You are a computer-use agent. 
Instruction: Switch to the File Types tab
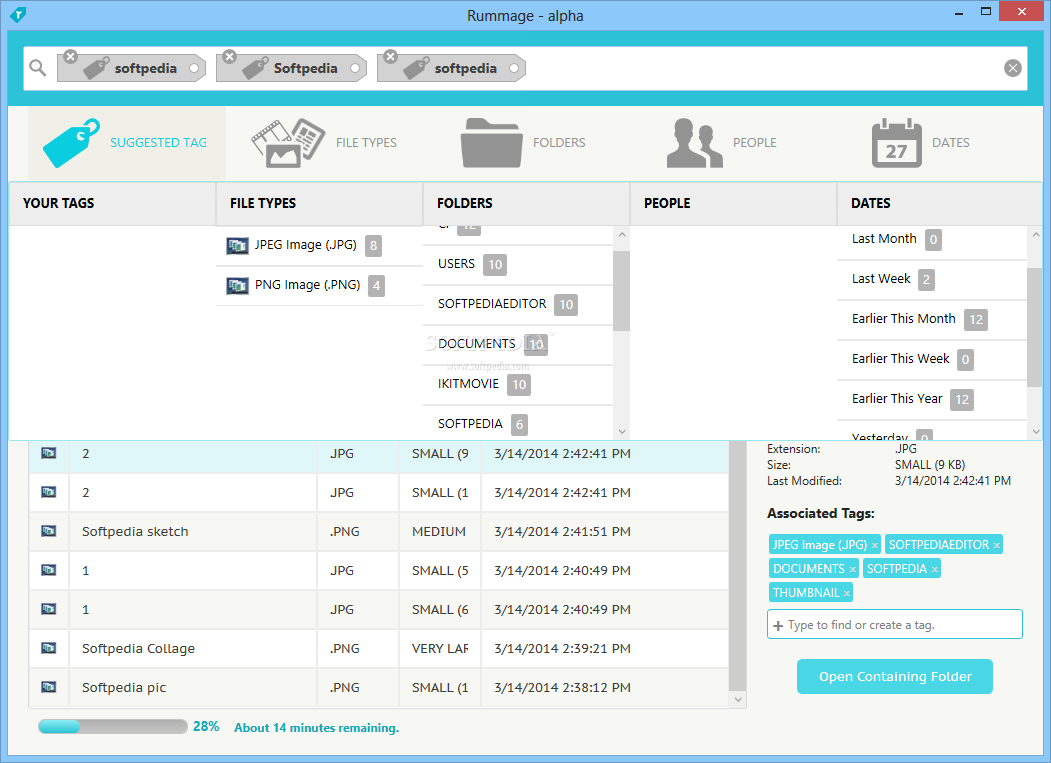tap(324, 143)
